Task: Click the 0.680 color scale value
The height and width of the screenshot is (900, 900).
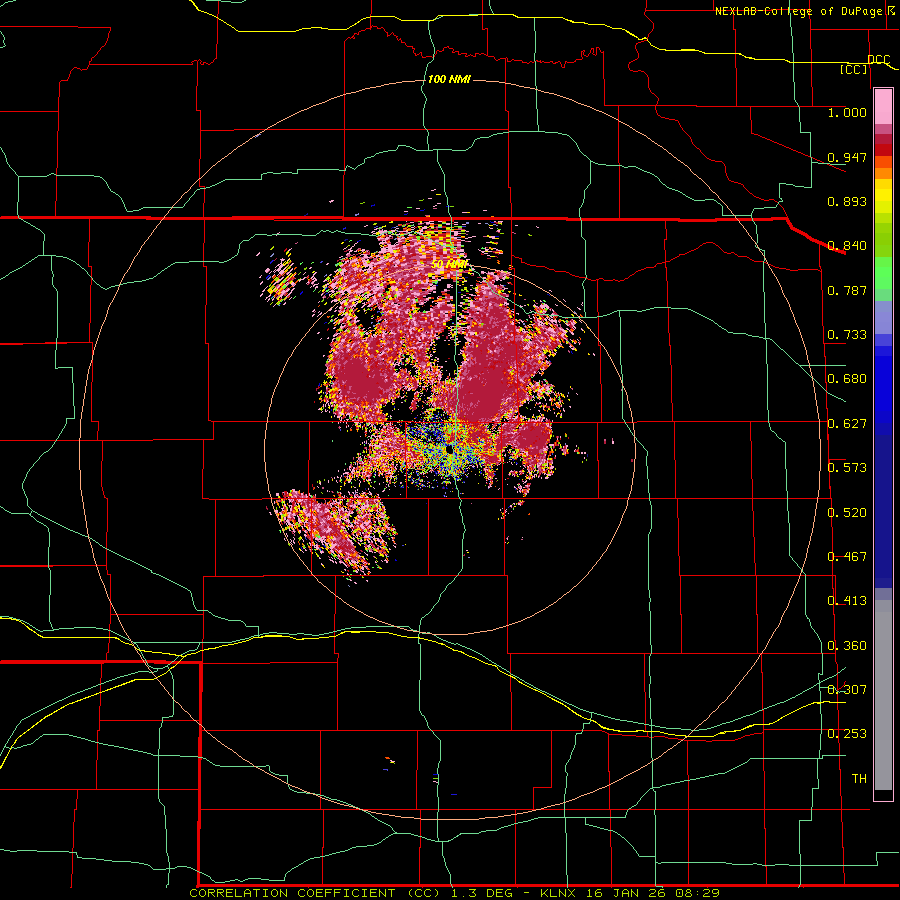Action: point(847,379)
